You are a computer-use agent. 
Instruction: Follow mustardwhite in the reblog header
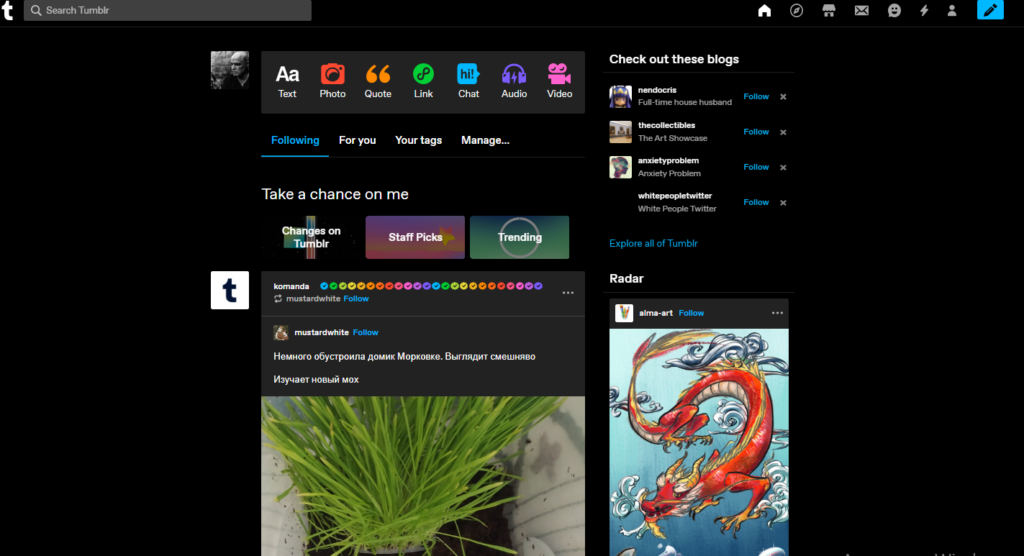(x=356, y=299)
